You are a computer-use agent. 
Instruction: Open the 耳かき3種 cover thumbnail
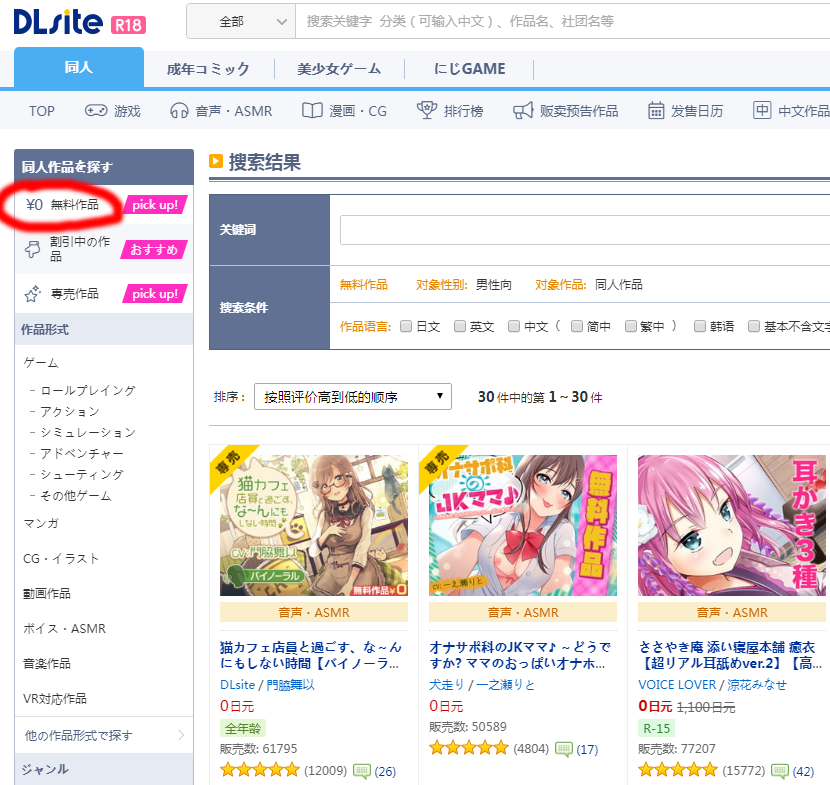732,525
